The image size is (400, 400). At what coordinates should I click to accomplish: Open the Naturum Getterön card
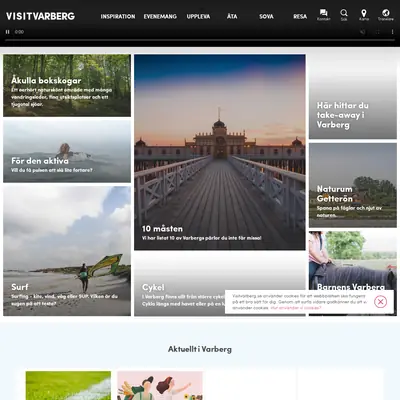(353, 185)
